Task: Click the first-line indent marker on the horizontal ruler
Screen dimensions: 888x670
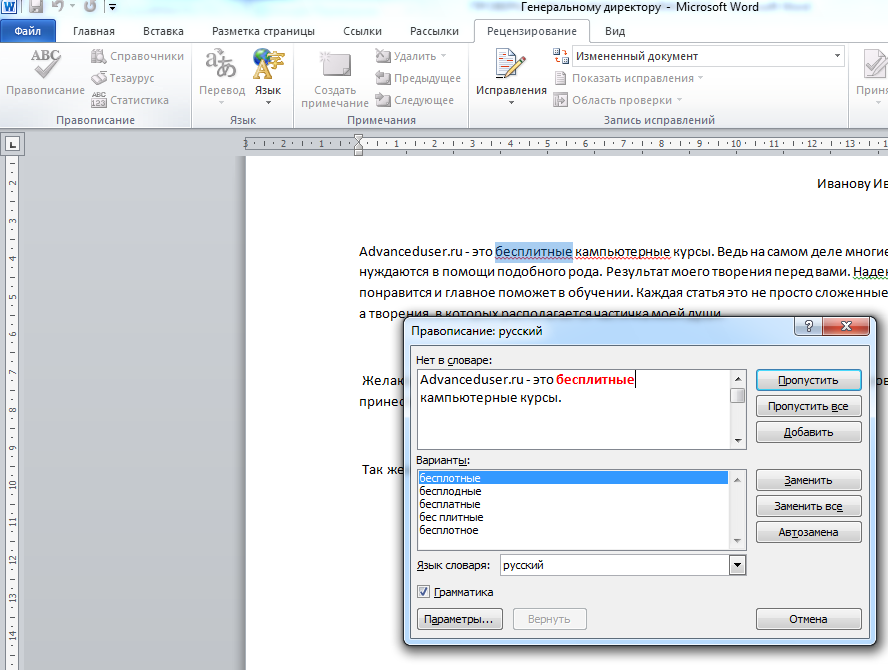Action: 358,139
